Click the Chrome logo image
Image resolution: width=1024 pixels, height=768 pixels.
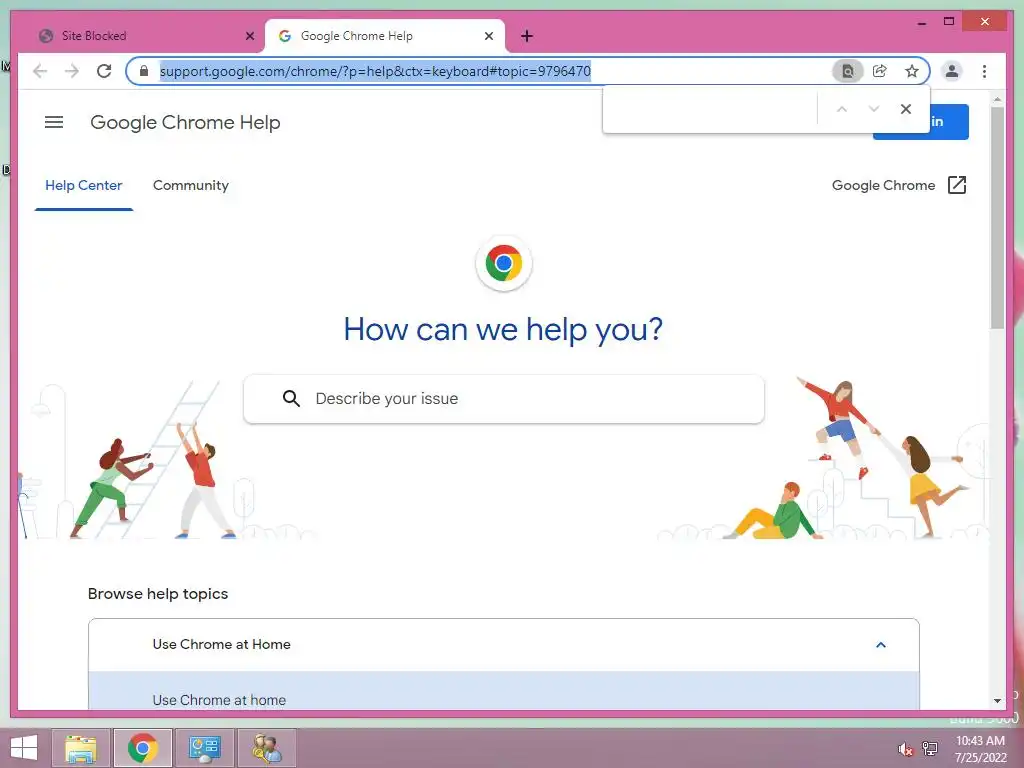504,263
